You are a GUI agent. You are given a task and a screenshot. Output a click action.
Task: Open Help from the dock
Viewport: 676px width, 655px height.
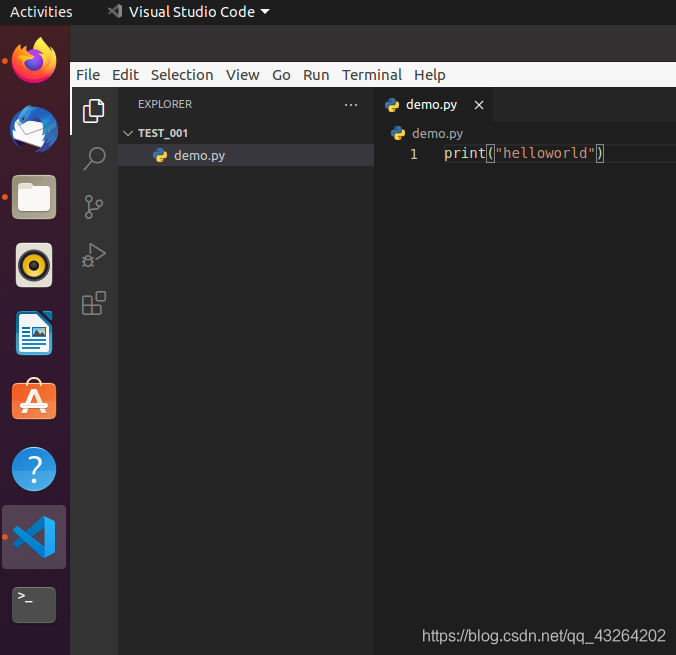[34, 469]
